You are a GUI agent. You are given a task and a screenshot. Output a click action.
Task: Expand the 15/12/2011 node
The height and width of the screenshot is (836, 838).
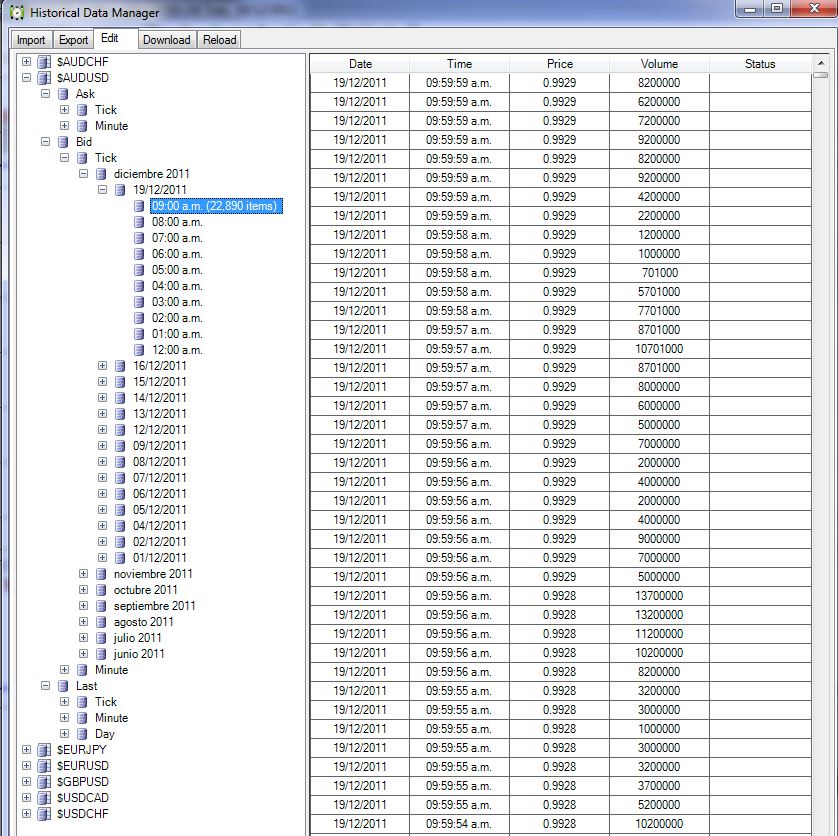tap(103, 382)
